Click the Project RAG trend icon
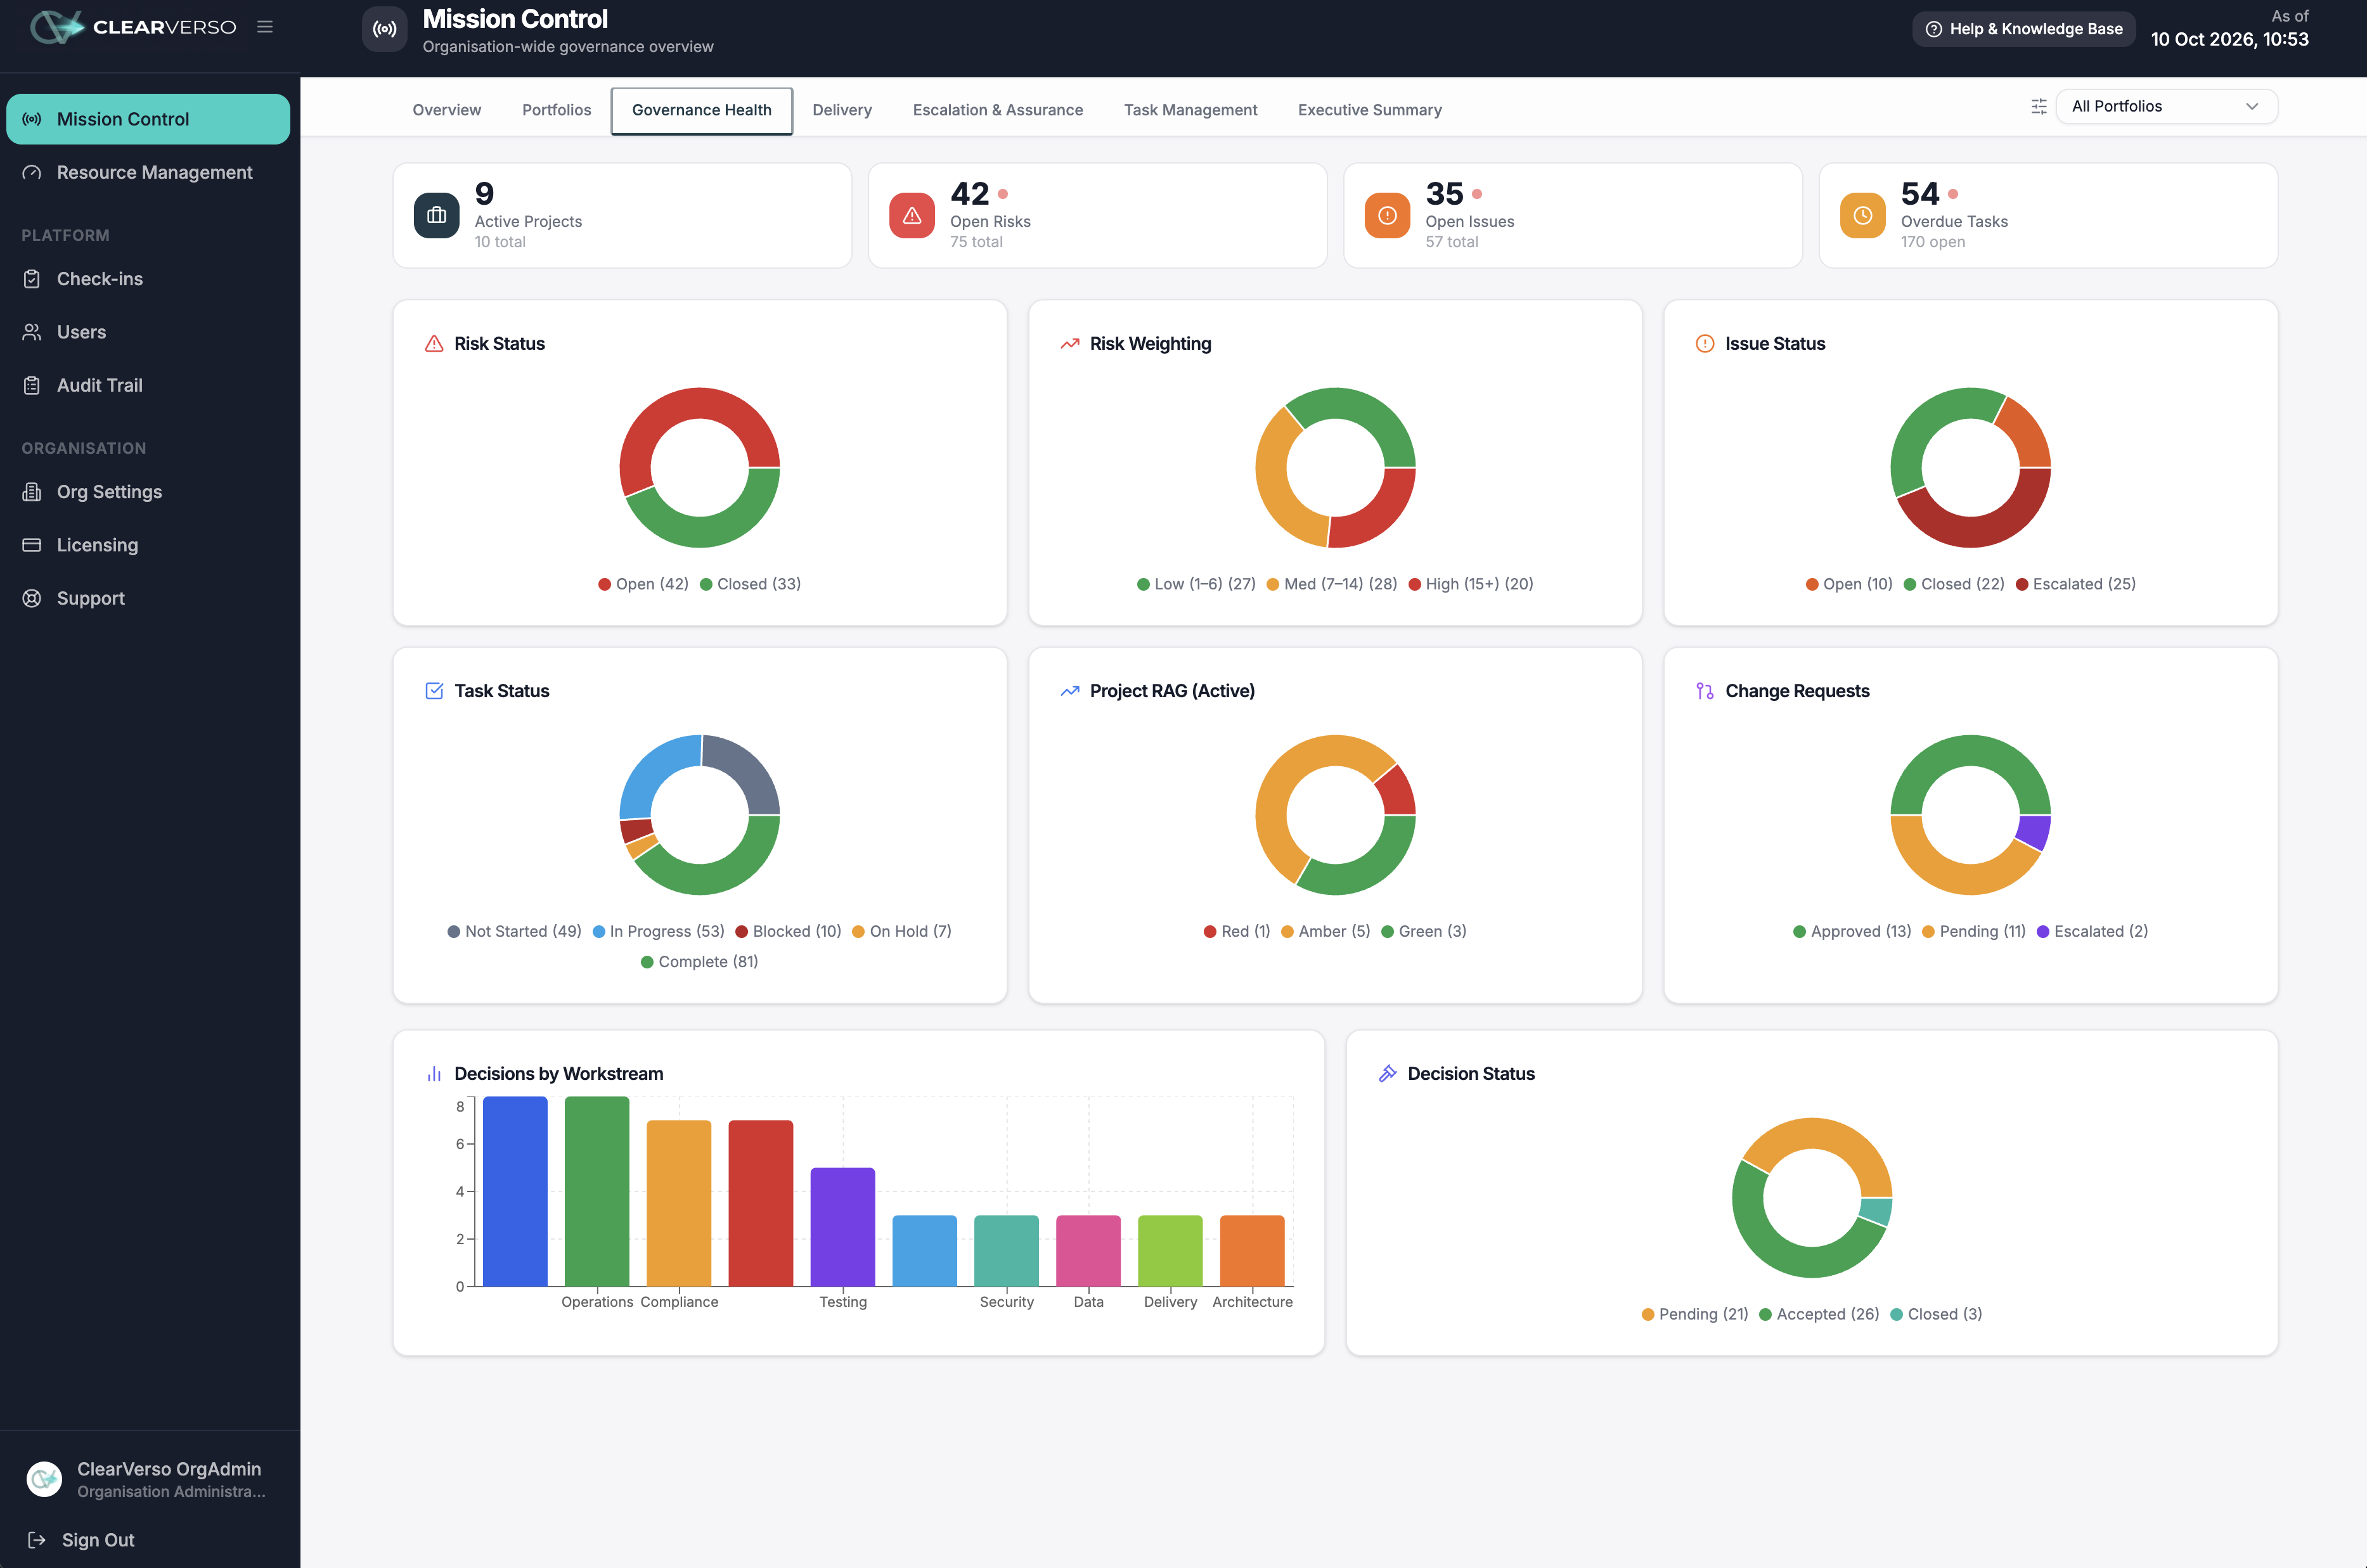The width and height of the screenshot is (2367, 1568). 1070,691
